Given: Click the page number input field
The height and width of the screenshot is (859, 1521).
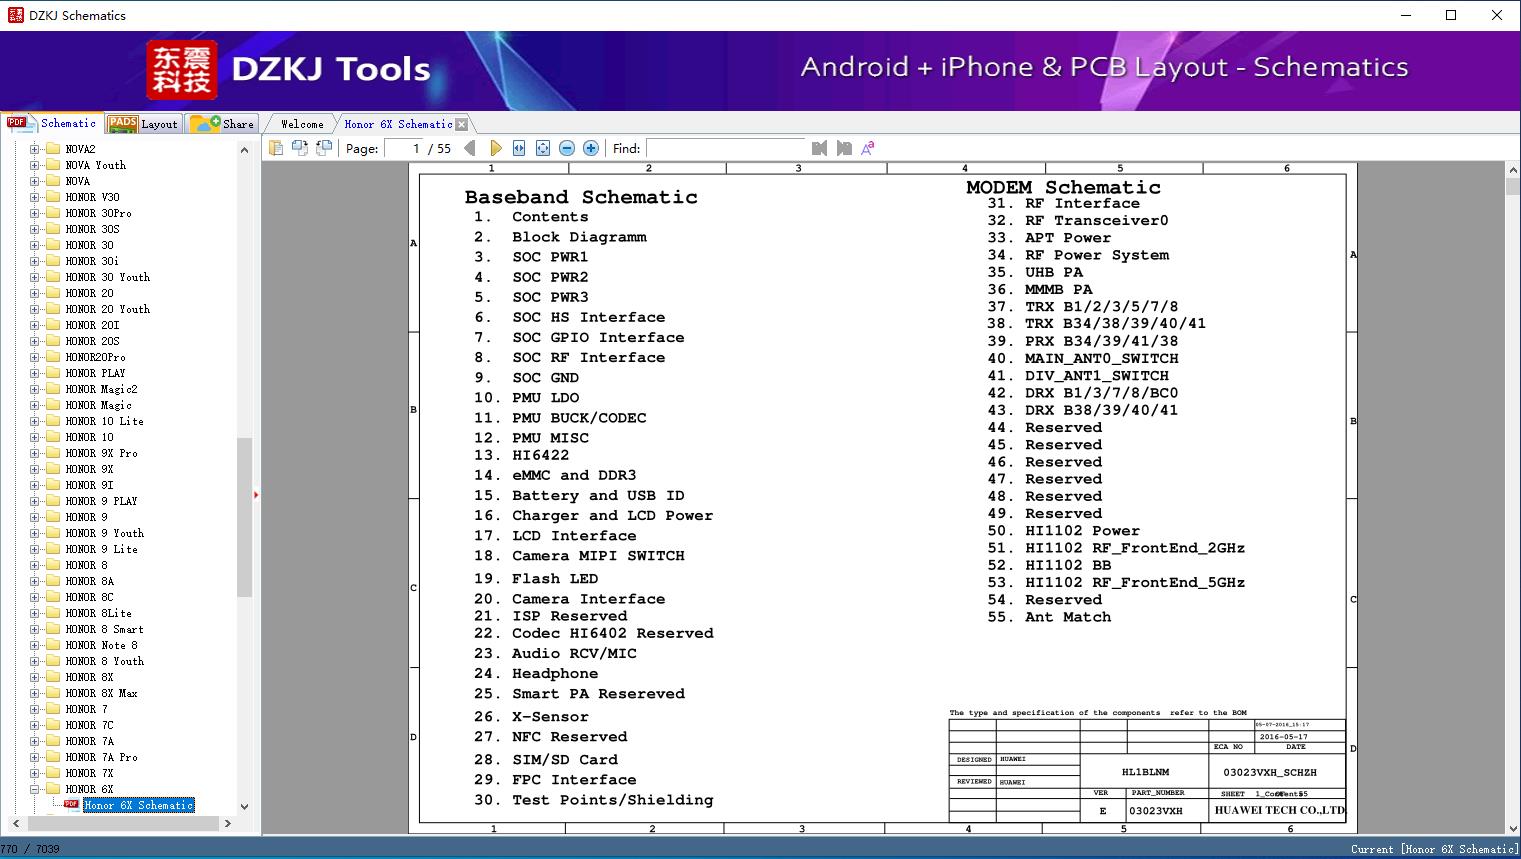Looking at the screenshot, I should coord(404,148).
